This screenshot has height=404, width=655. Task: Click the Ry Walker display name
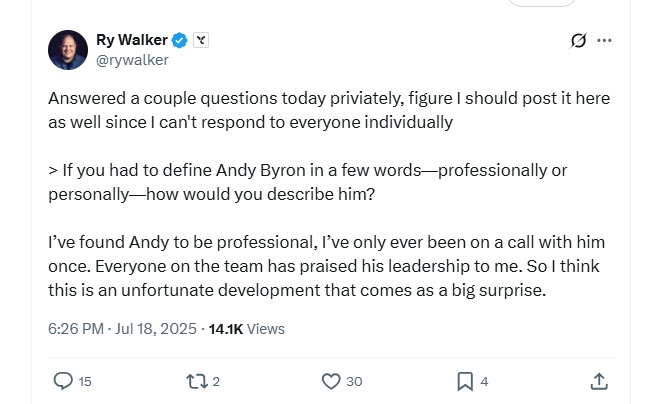pyautogui.click(x=131, y=40)
